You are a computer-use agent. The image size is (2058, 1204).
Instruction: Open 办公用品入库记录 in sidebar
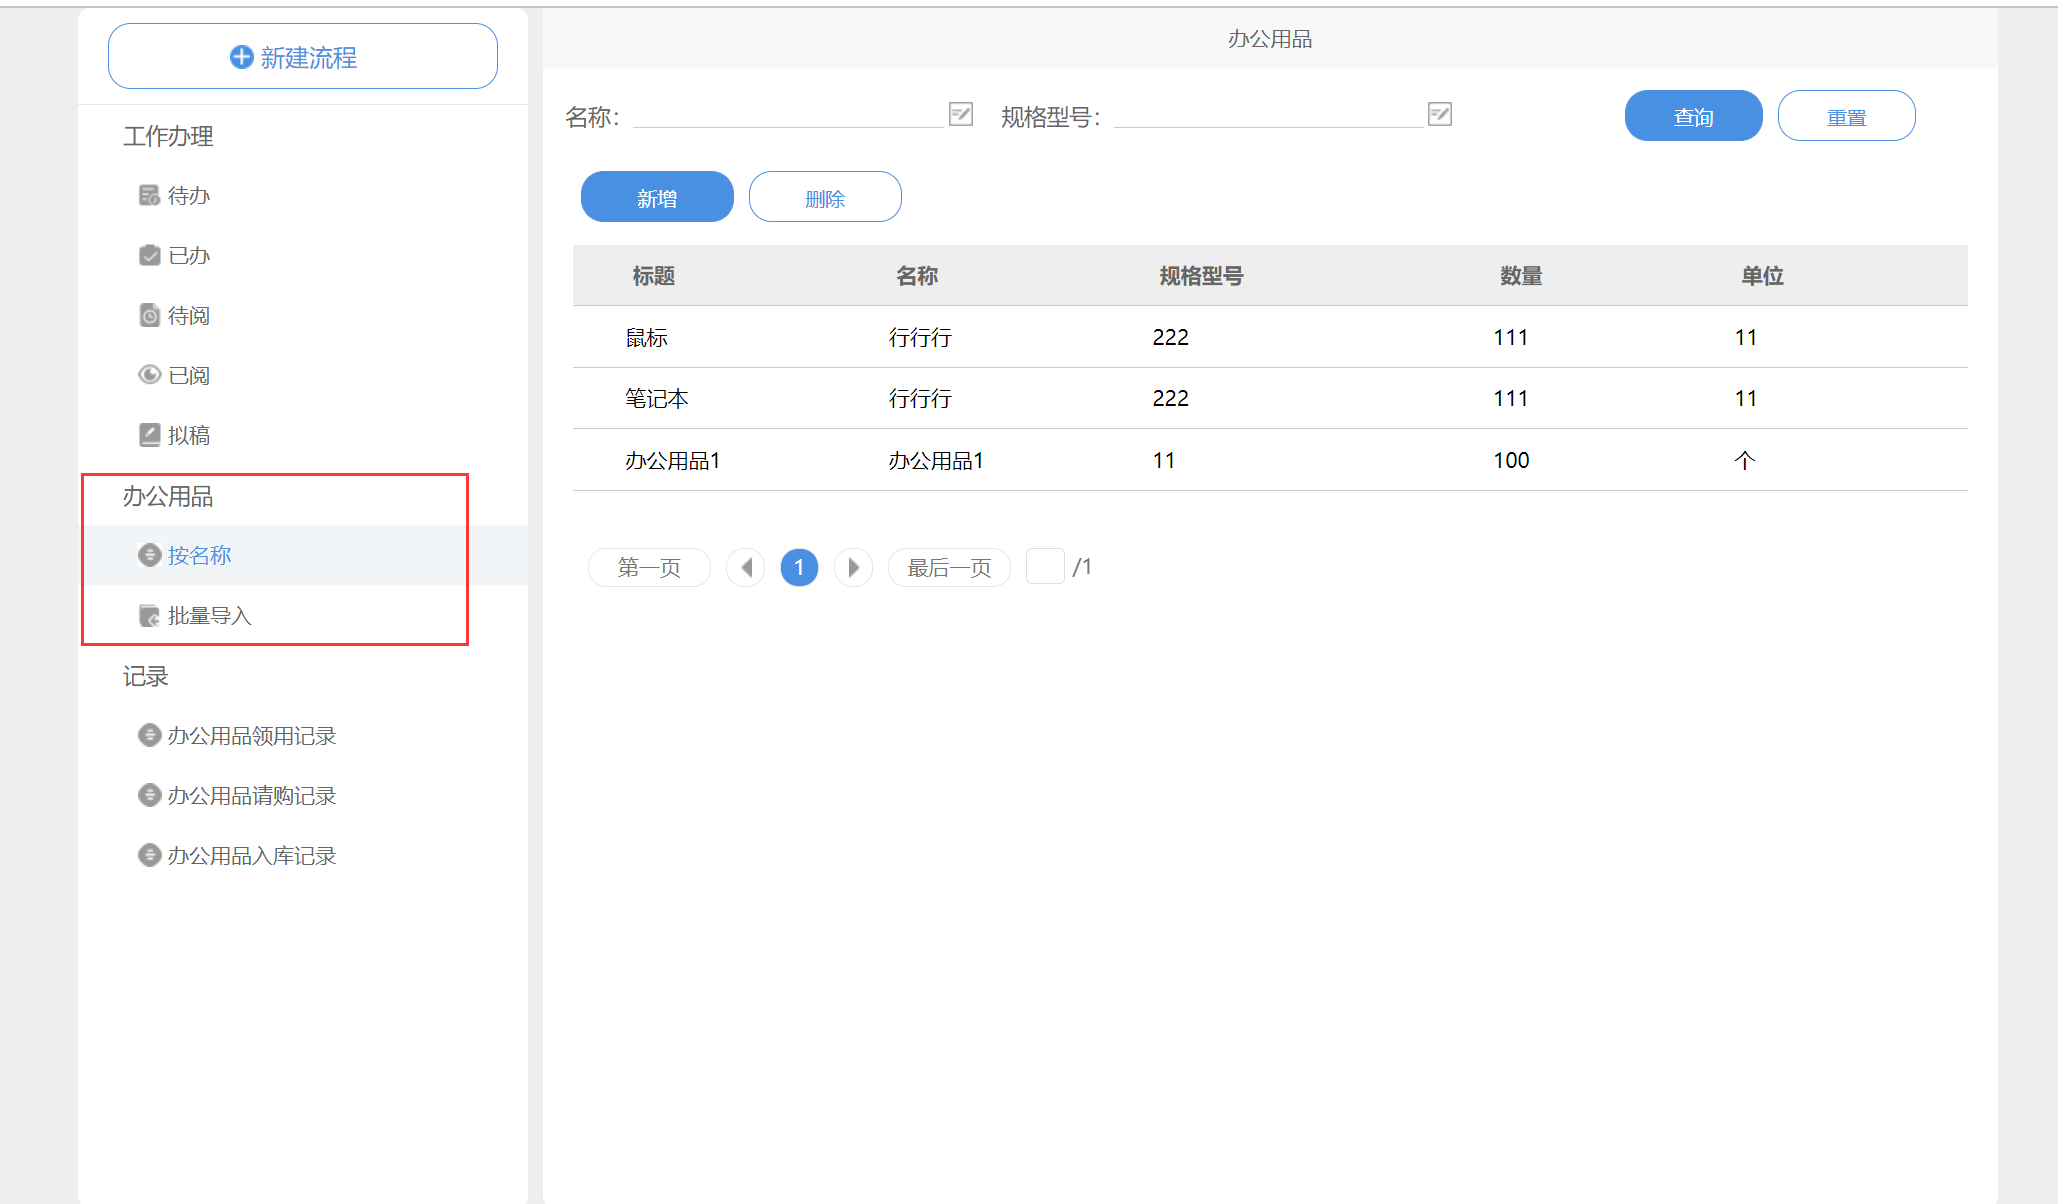click(251, 856)
